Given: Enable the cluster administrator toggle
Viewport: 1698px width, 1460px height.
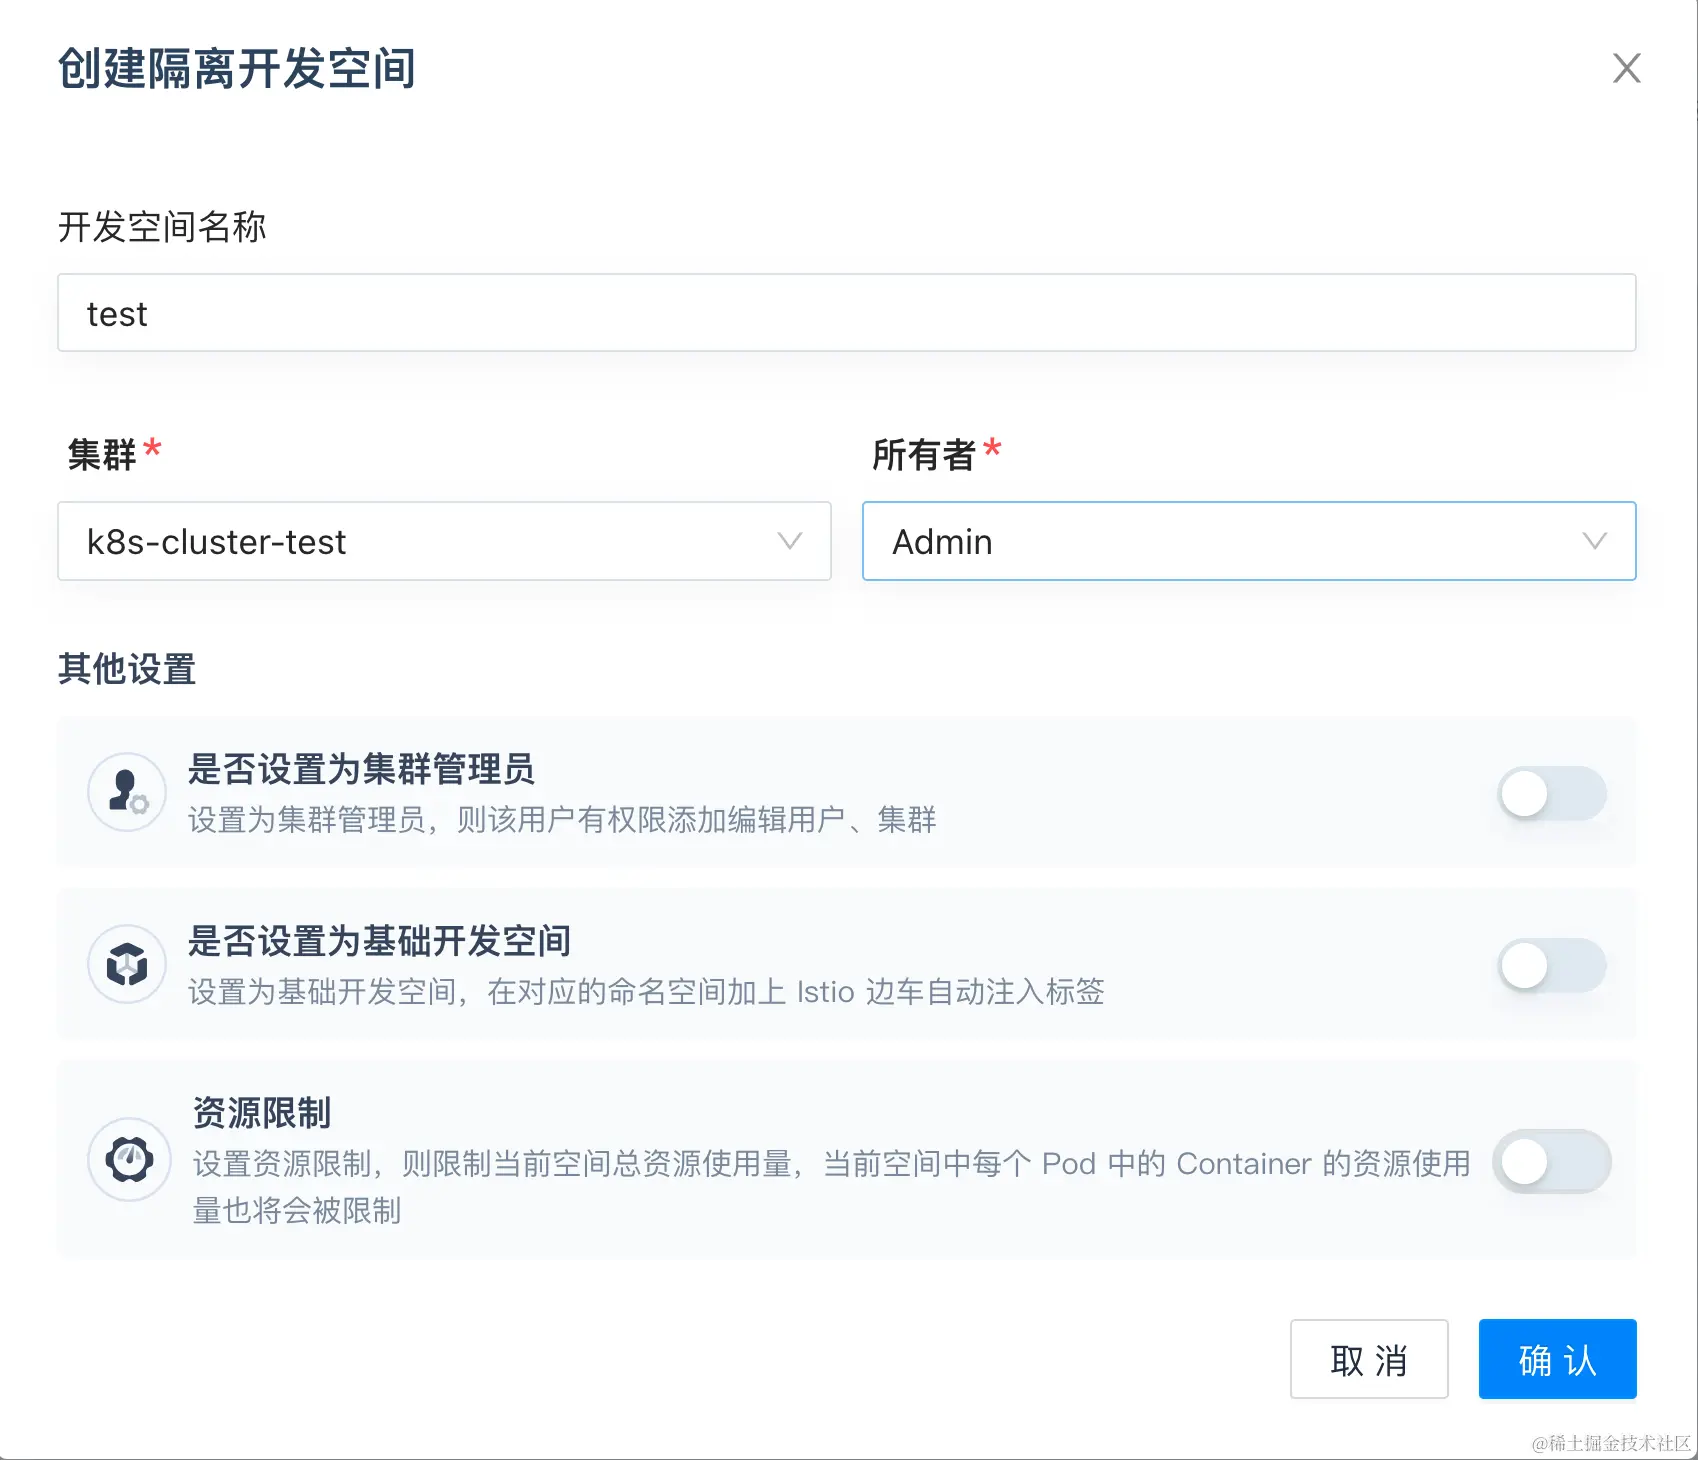Looking at the screenshot, I should (1552, 794).
